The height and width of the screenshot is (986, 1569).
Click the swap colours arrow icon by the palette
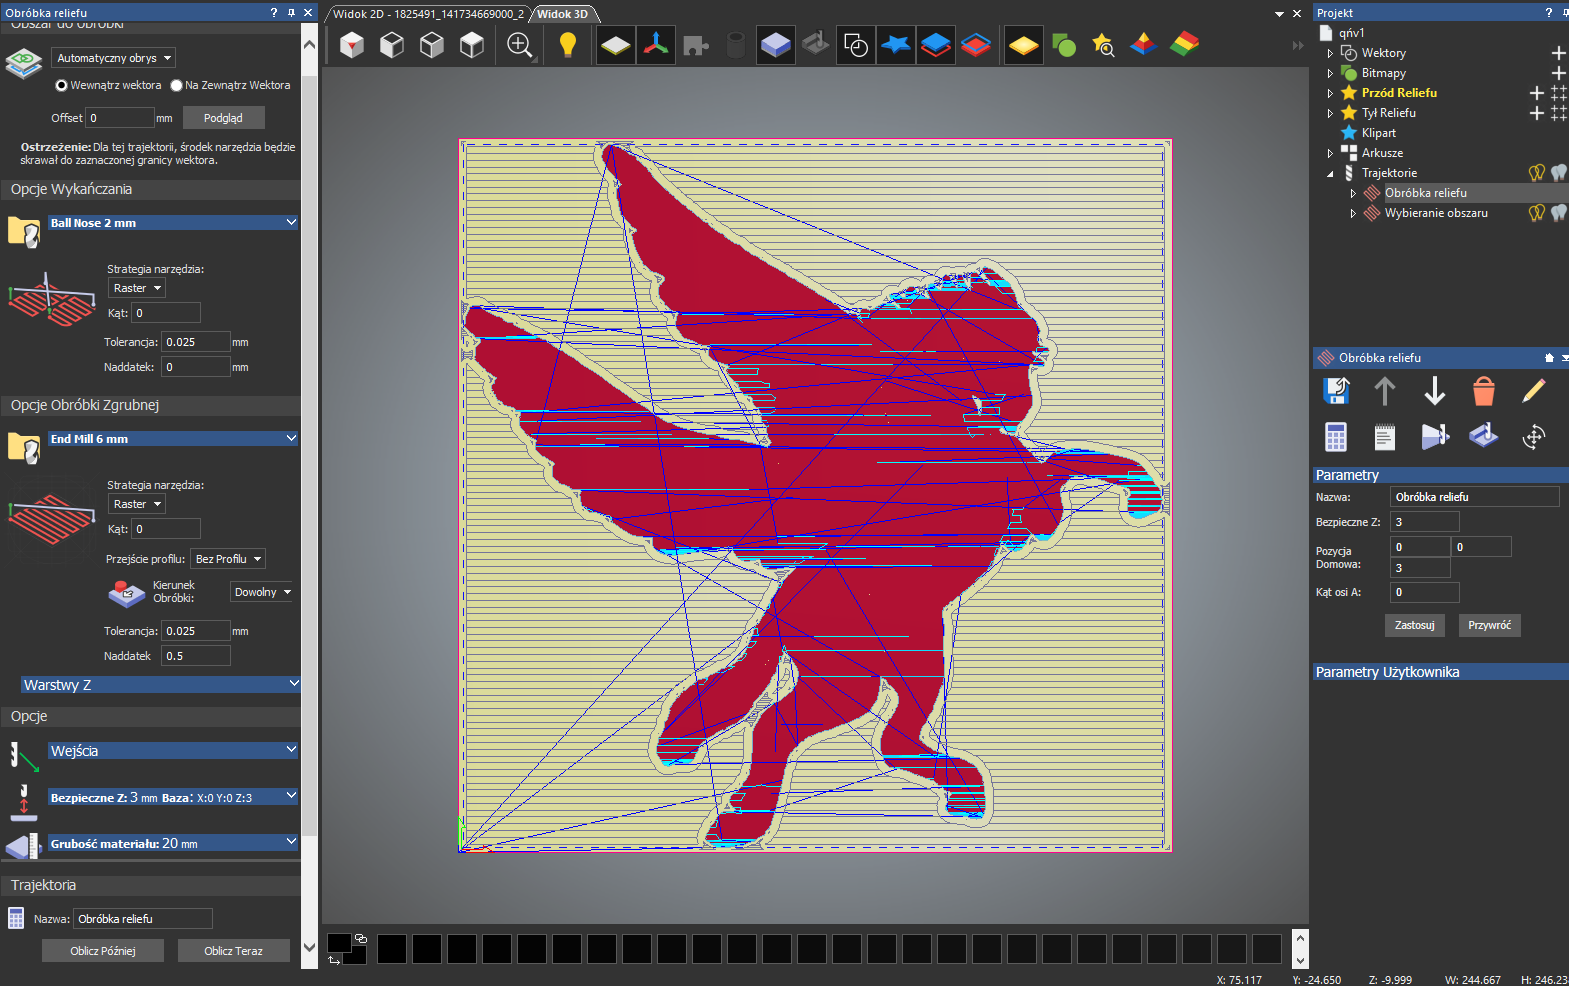tap(334, 960)
